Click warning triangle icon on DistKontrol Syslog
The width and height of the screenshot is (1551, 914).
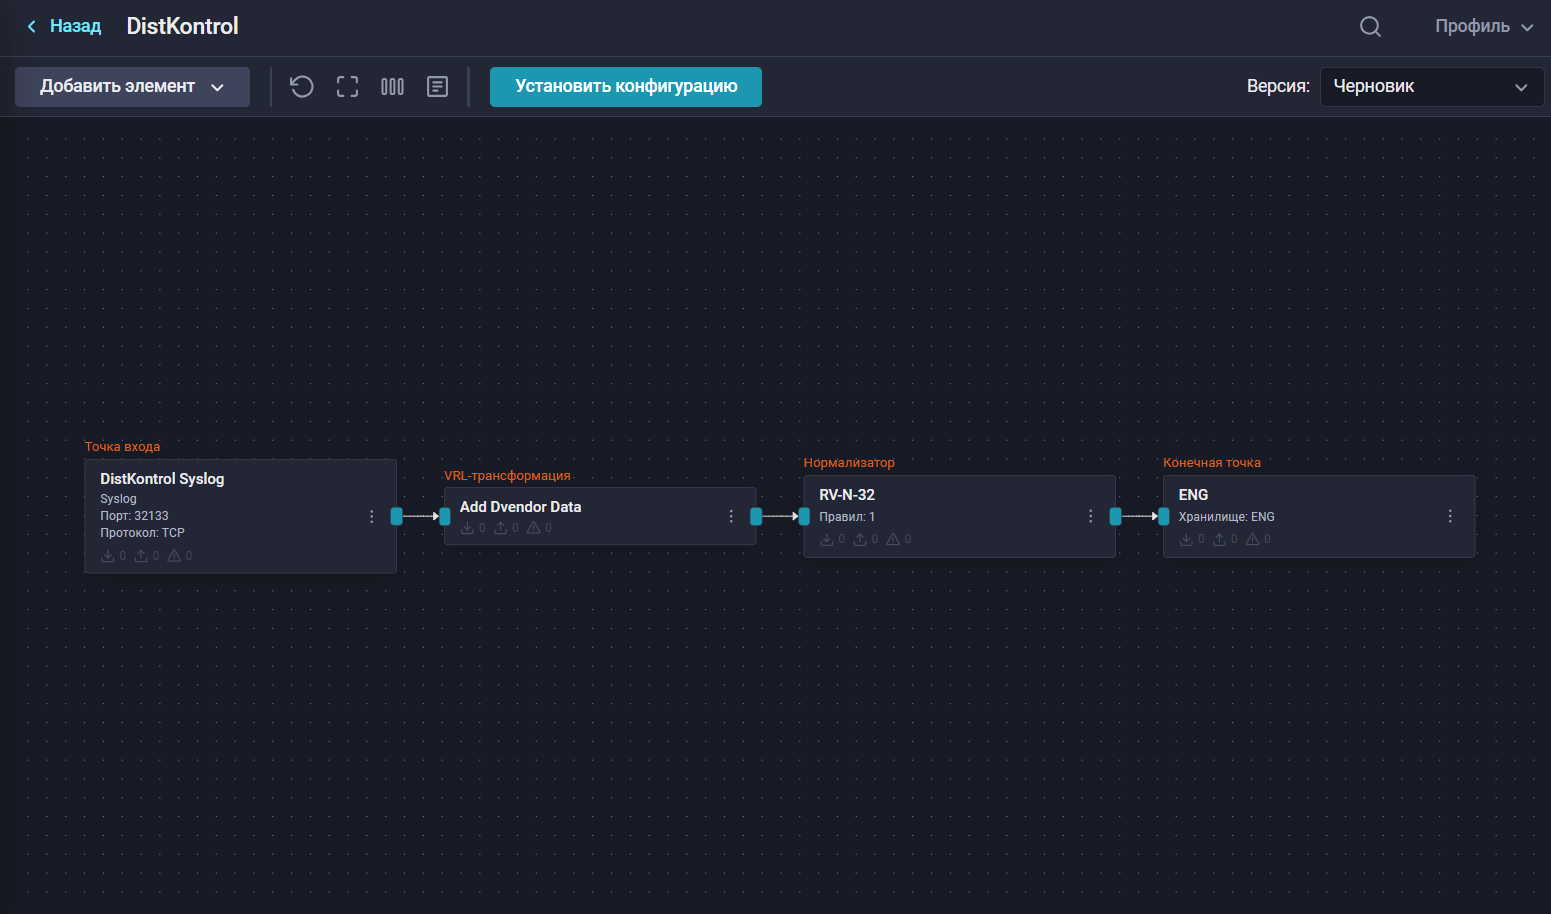[x=174, y=556]
